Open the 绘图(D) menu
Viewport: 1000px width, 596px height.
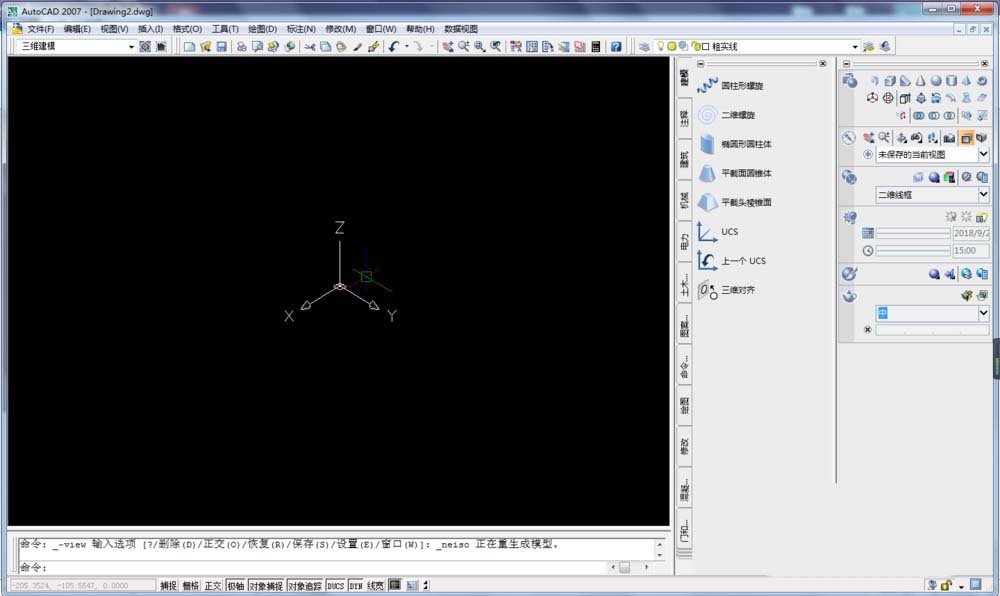click(261, 29)
